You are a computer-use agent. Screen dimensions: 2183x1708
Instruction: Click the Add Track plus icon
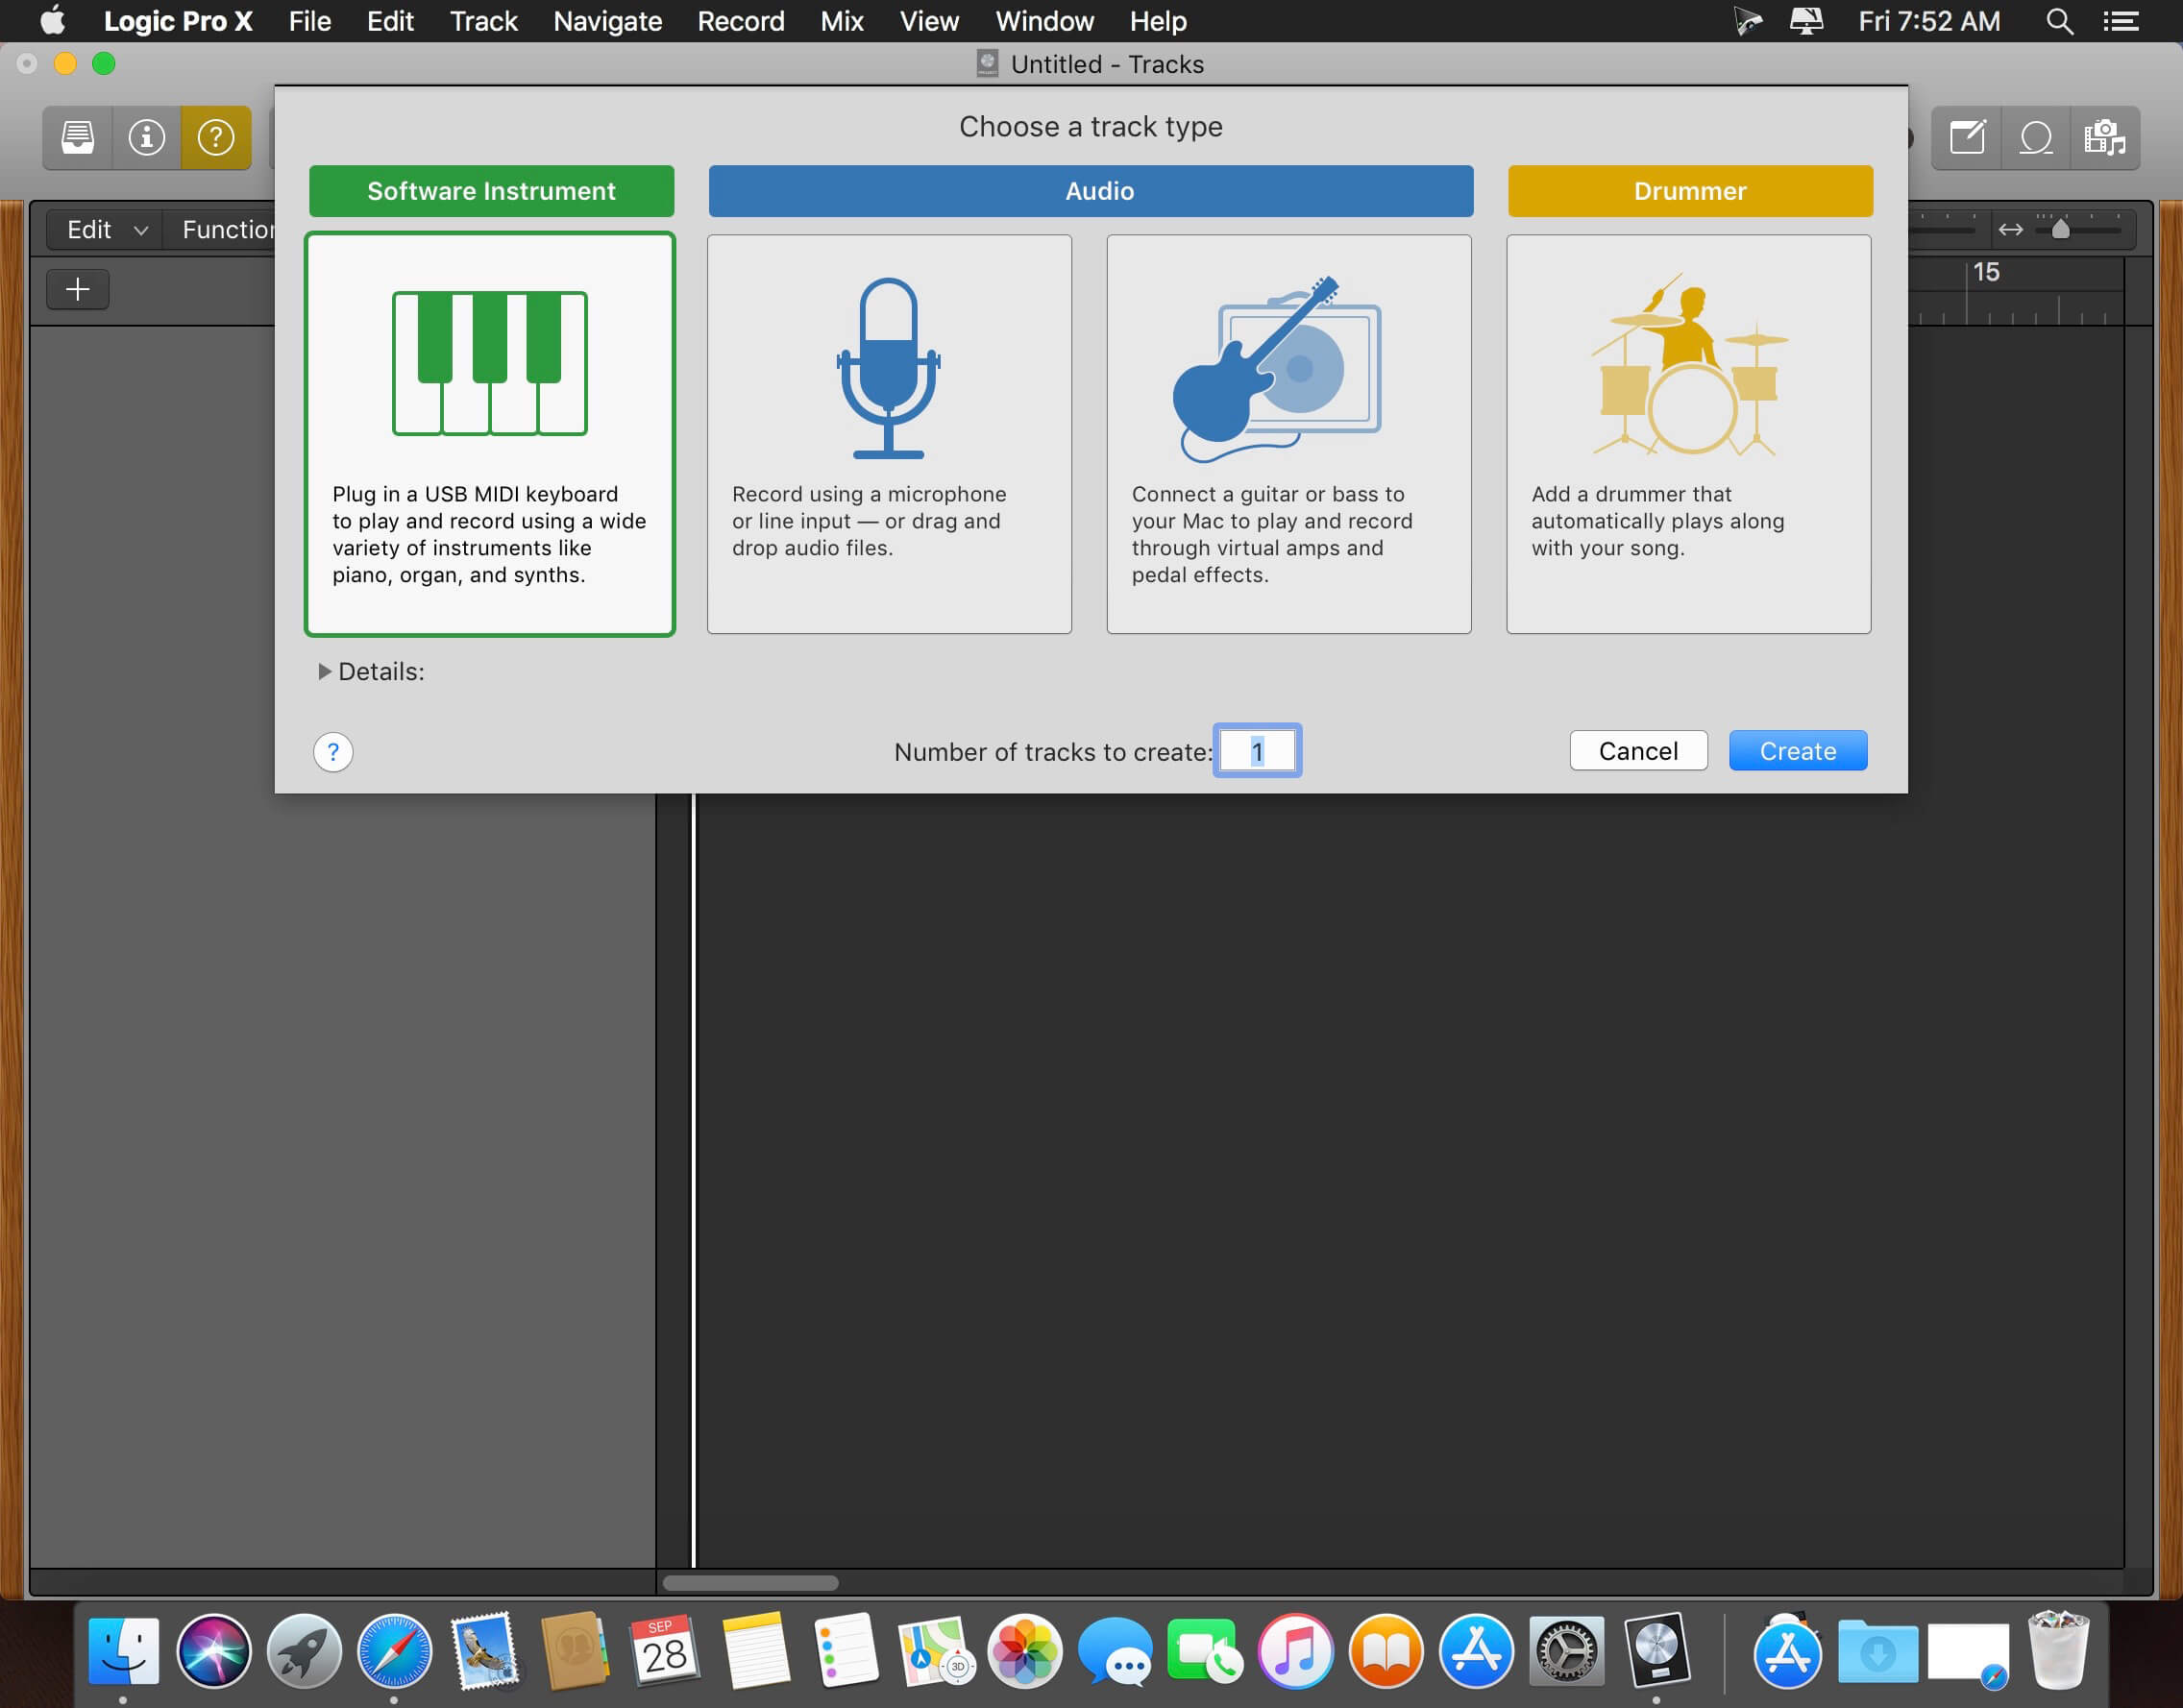click(x=77, y=289)
